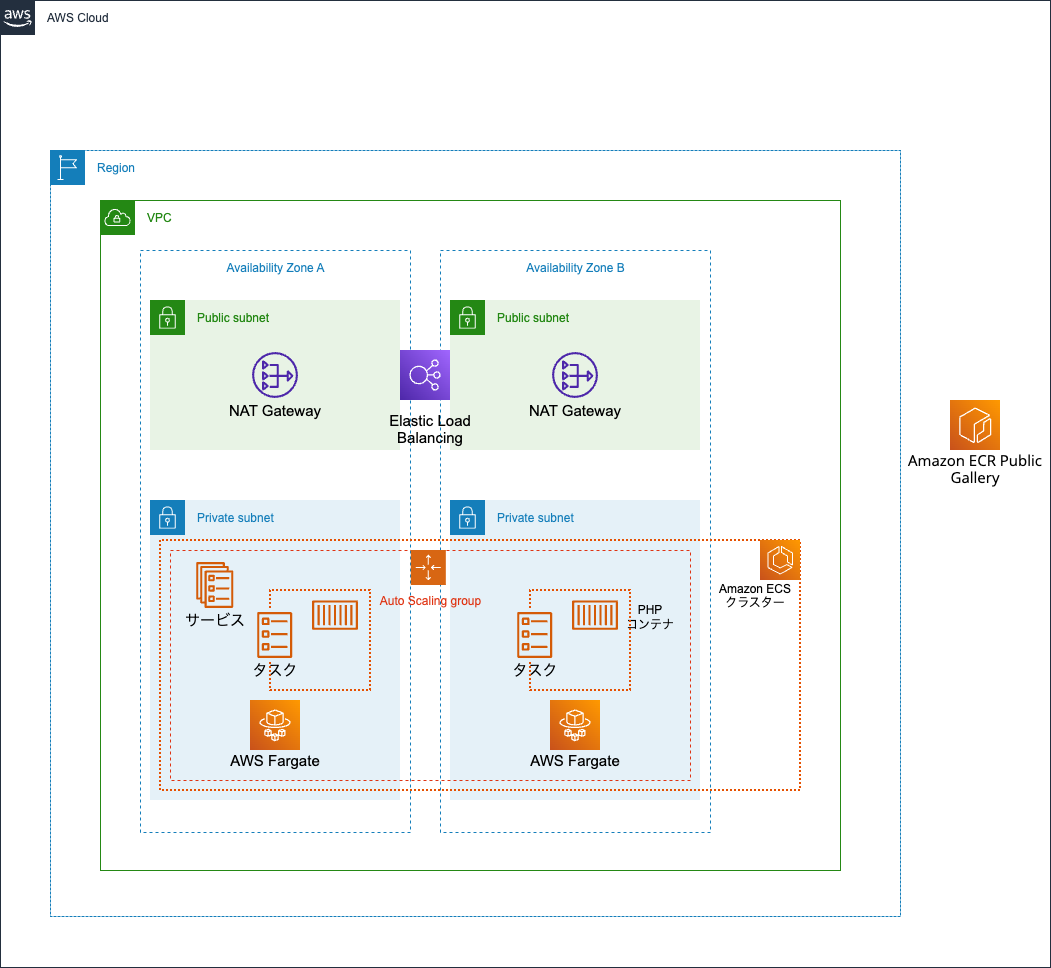Click the Availability Zone B label
Image resolution: width=1051 pixels, height=968 pixels.
point(575,267)
